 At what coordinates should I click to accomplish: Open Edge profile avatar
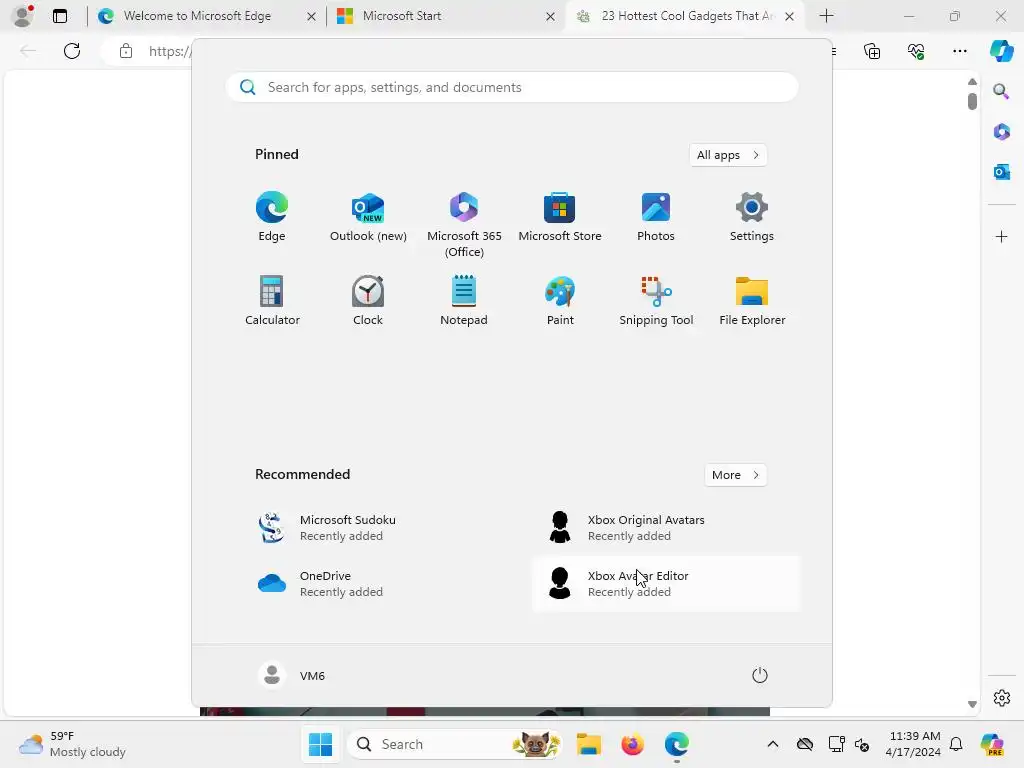(x=23, y=16)
